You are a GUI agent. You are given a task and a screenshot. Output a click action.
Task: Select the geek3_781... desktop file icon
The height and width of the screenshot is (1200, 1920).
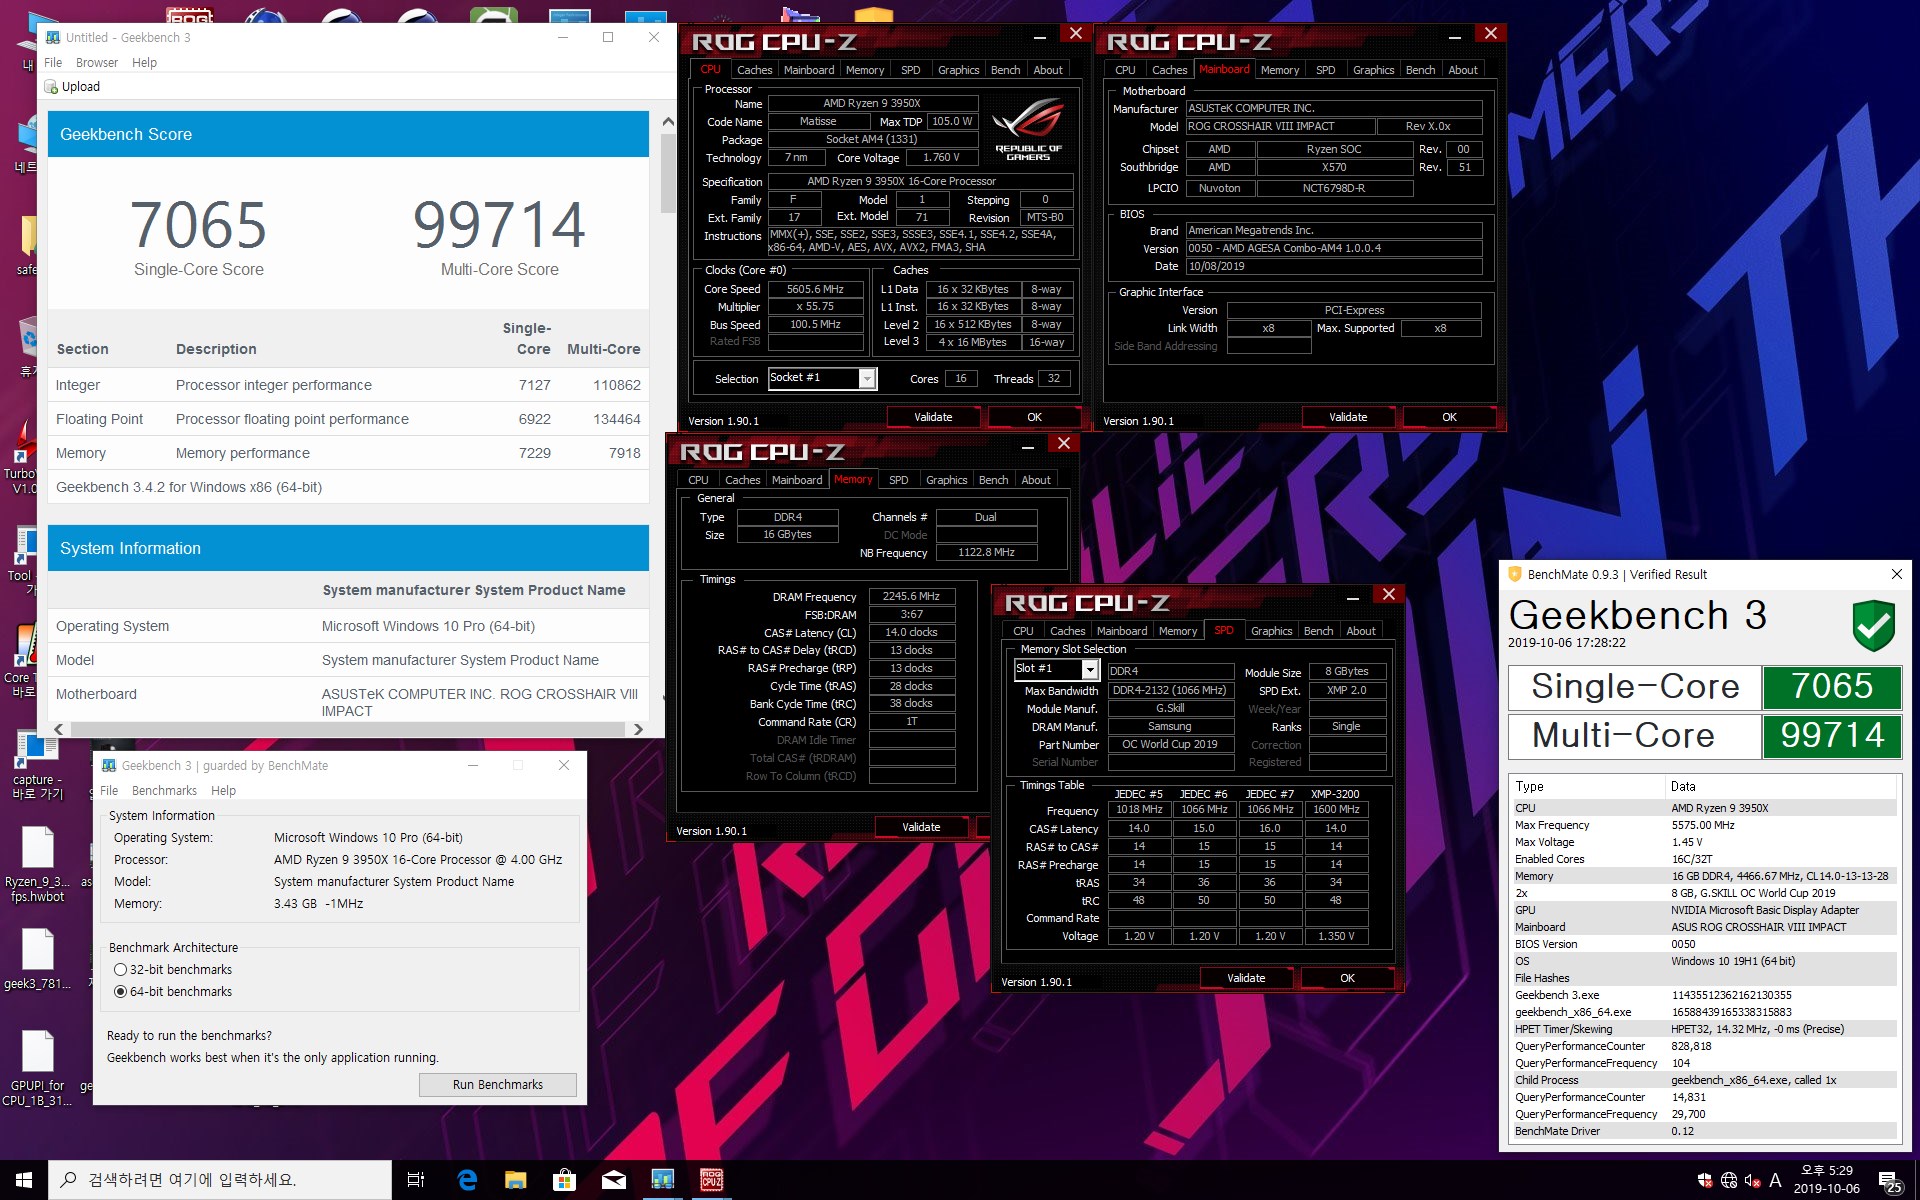click(x=37, y=959)
